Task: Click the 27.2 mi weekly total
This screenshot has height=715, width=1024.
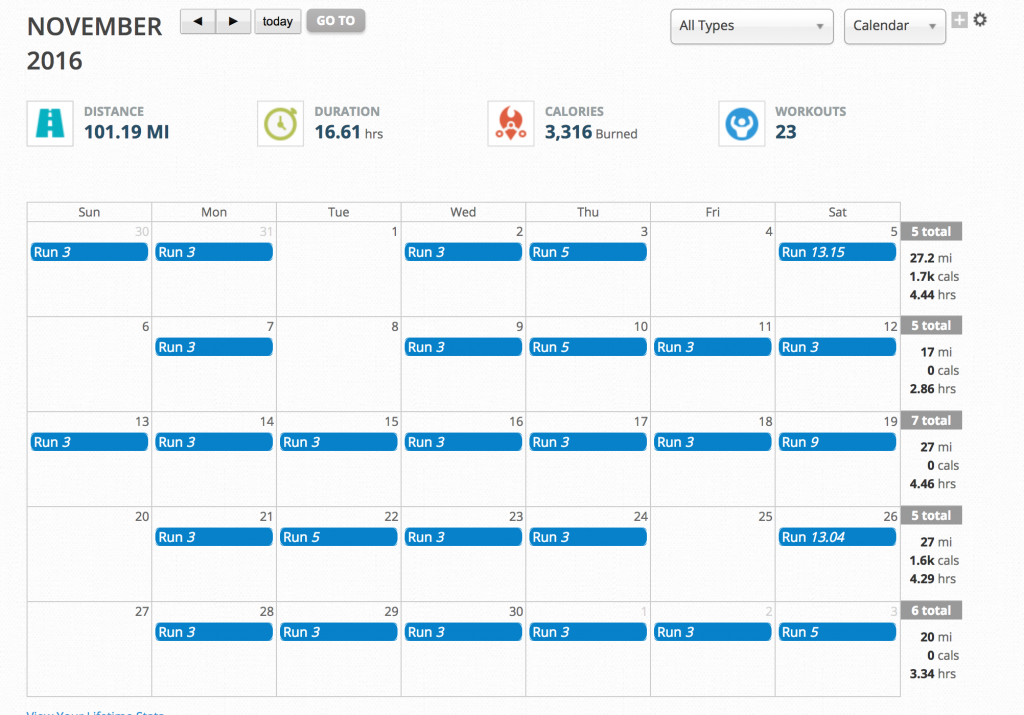Action: pyautogui.click(x=931, y=258)
